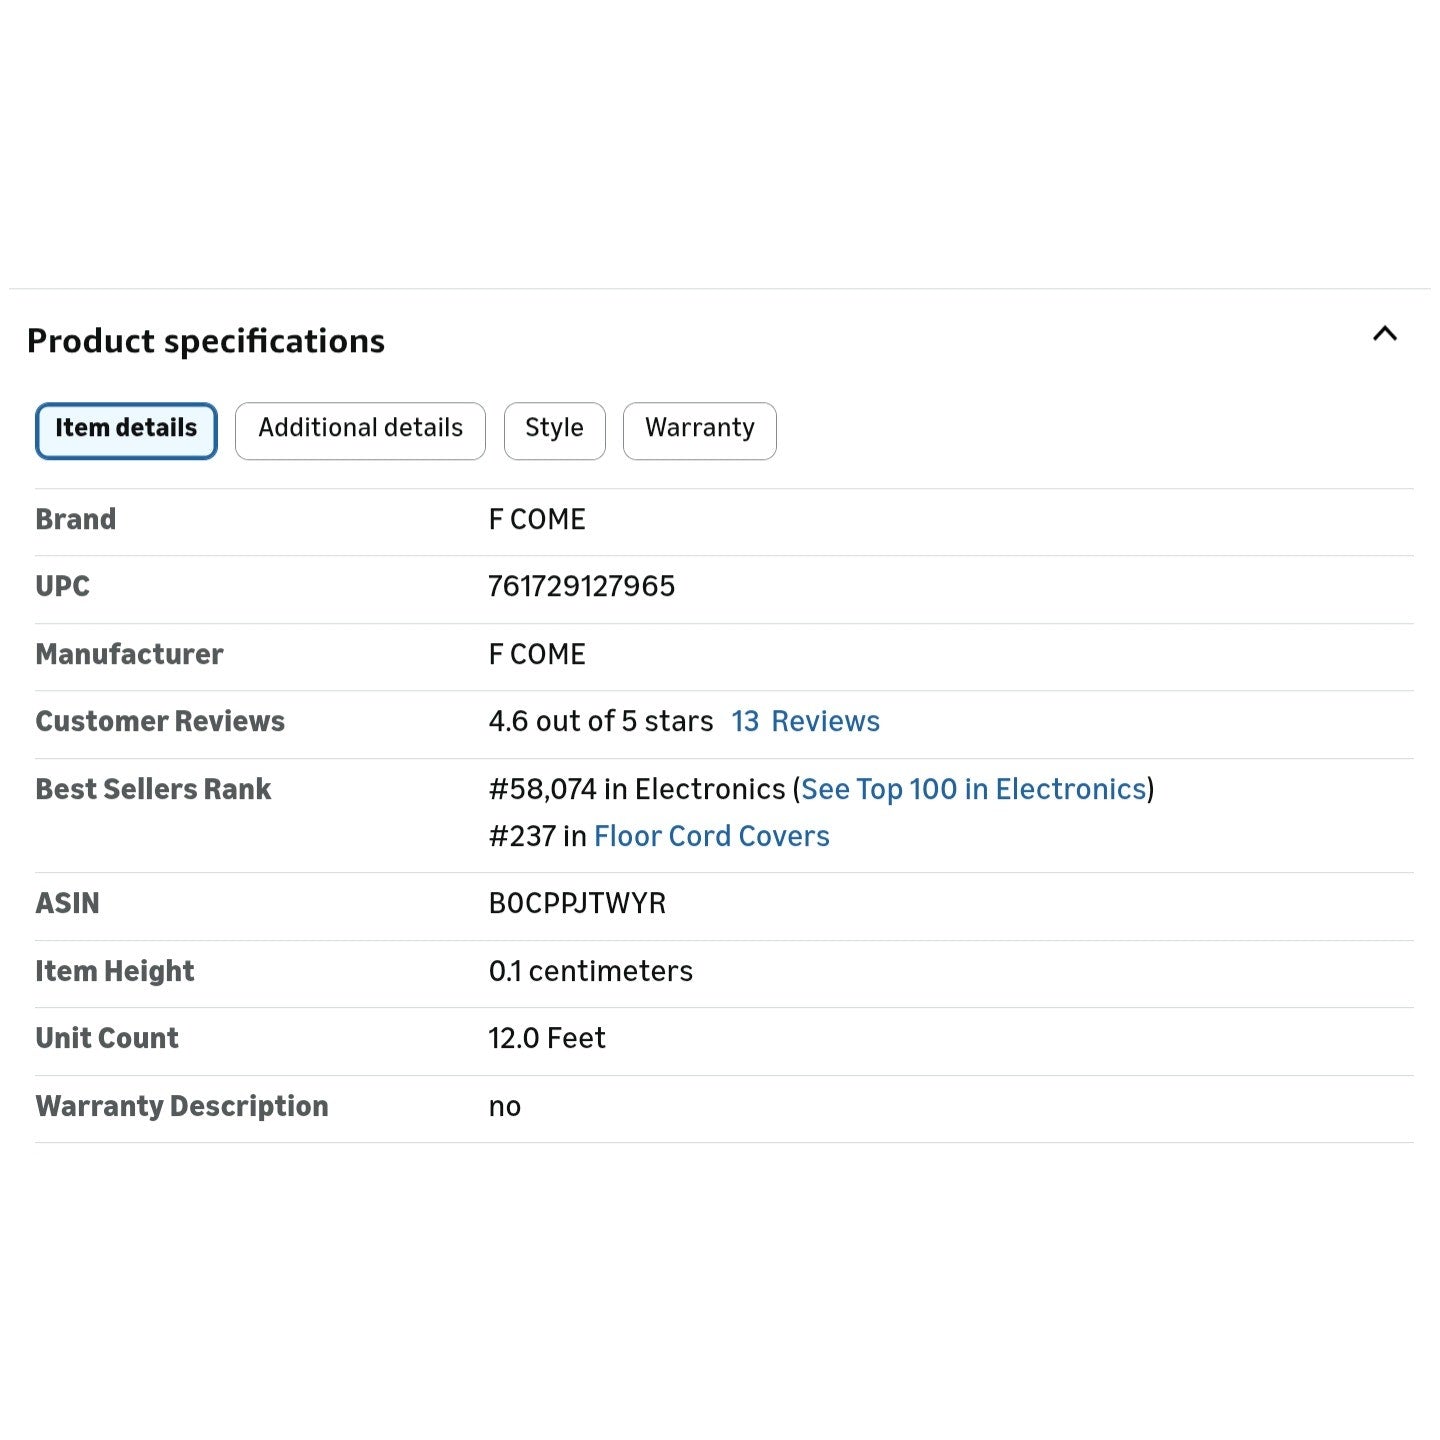The height and width of the screenshot is (1440, 1440).
Task: Open See Top 100 in Electronics link
Action: coord(973,789)
